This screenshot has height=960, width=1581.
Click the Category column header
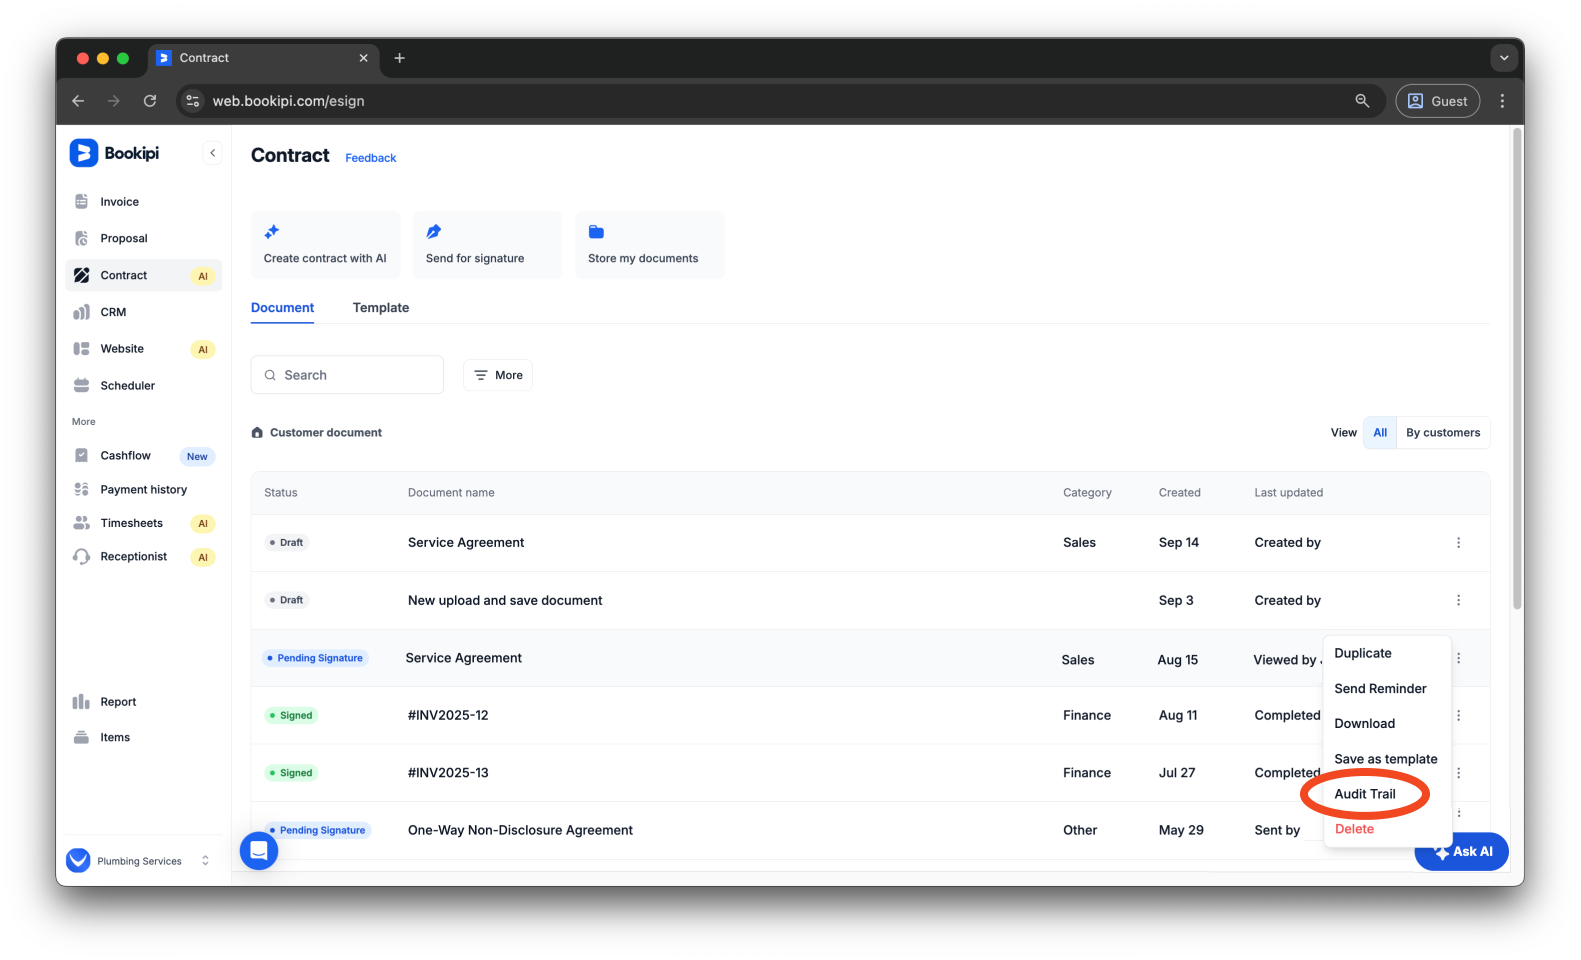1087,493
